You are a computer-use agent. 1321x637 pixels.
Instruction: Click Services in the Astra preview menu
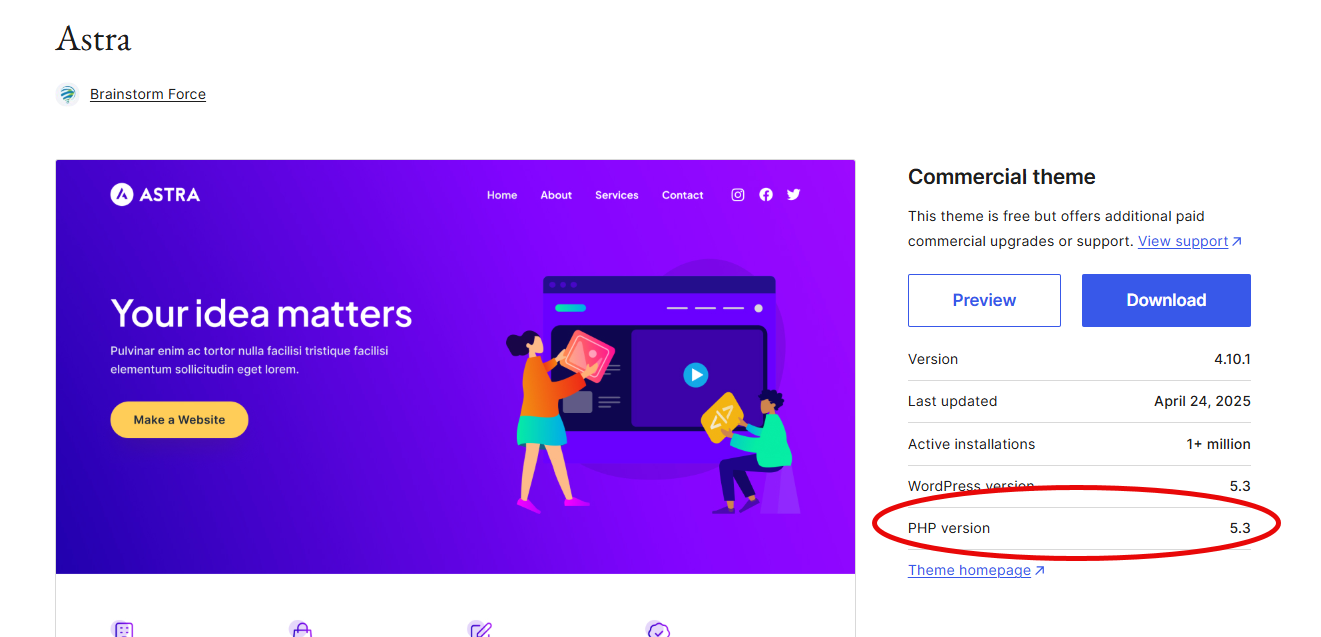[617, 195]
